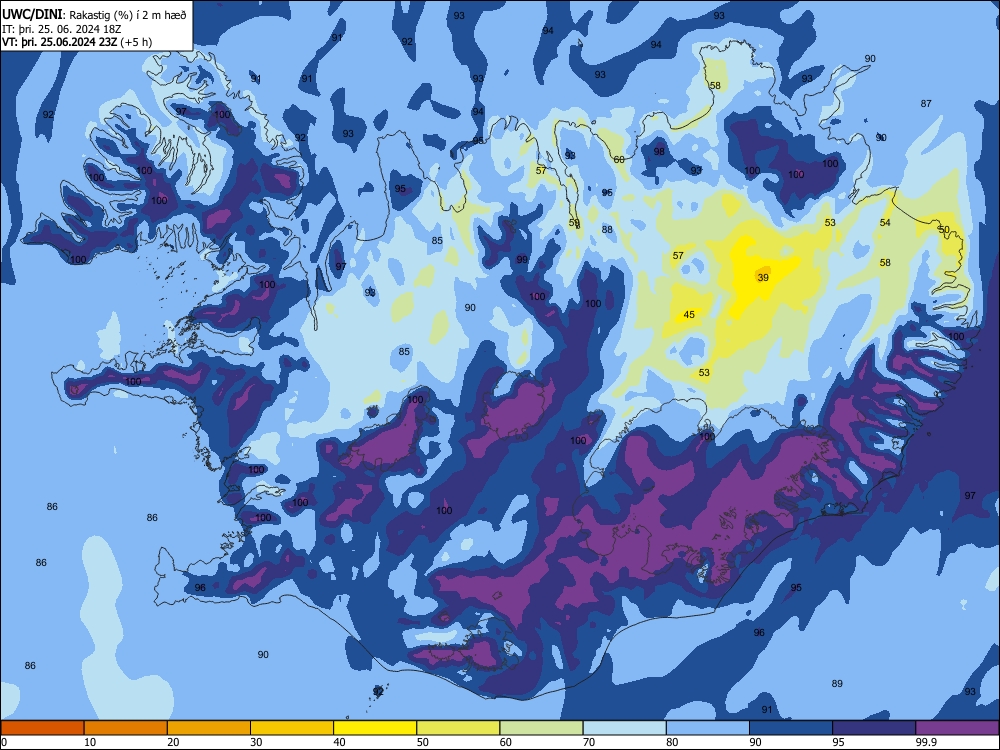Click the '98' humidity value in the northeast
Viewport: 1000px width, 750px height.
(x=659, y=152)
